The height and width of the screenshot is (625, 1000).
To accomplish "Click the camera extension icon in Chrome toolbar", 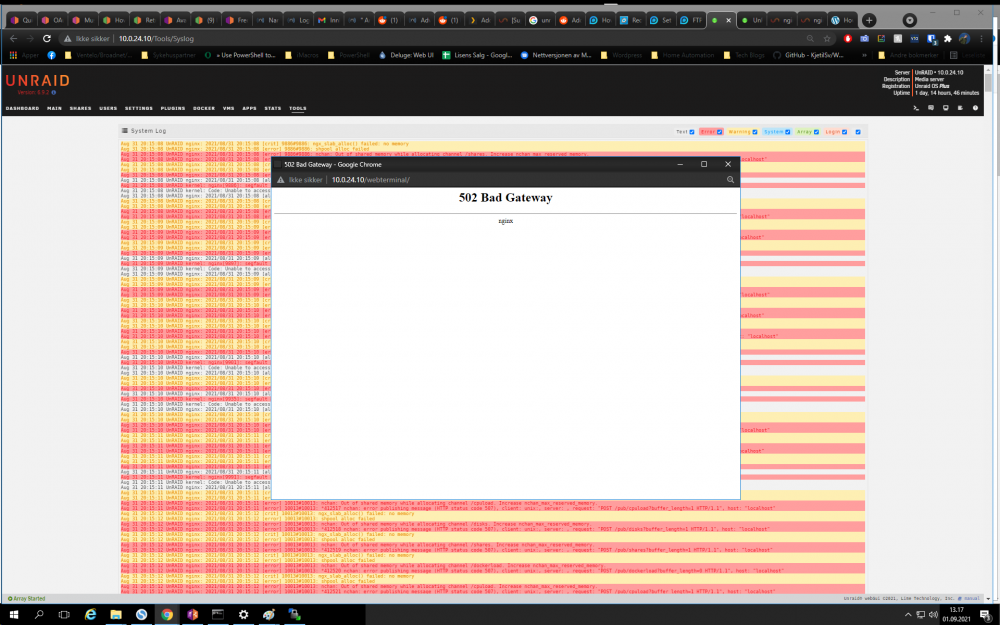I will (864, 38).
